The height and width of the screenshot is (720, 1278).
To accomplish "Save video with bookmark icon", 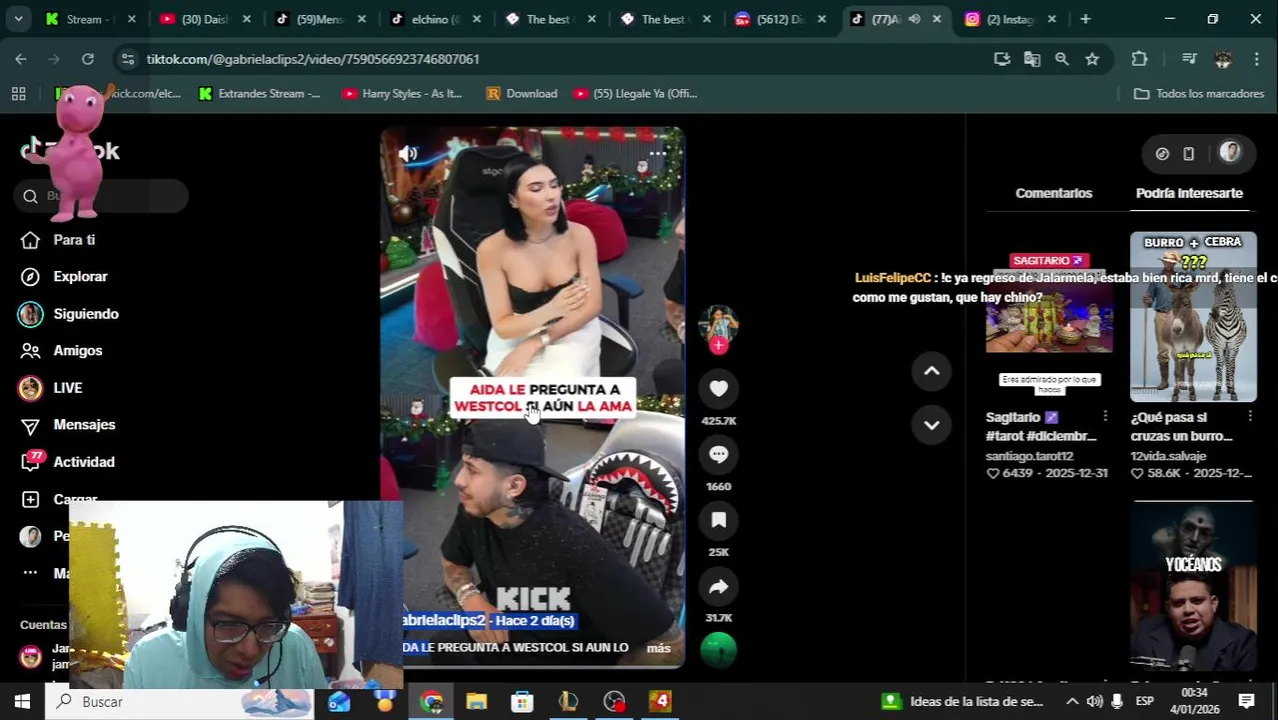I will [x=718, y=520].
